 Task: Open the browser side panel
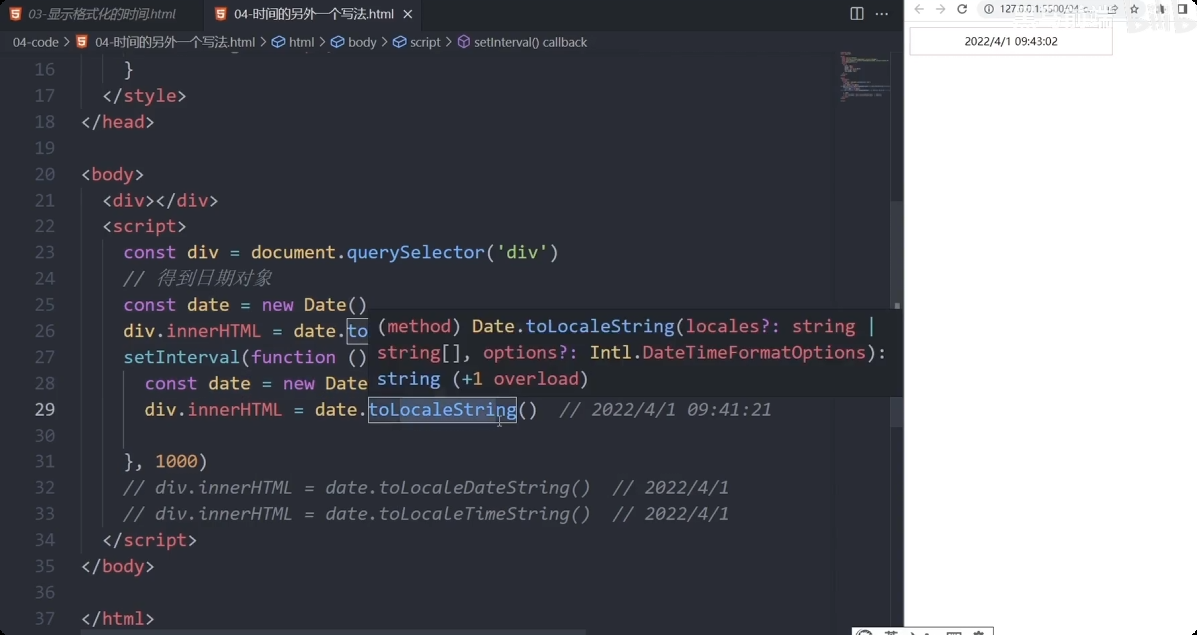point(1183,9)
